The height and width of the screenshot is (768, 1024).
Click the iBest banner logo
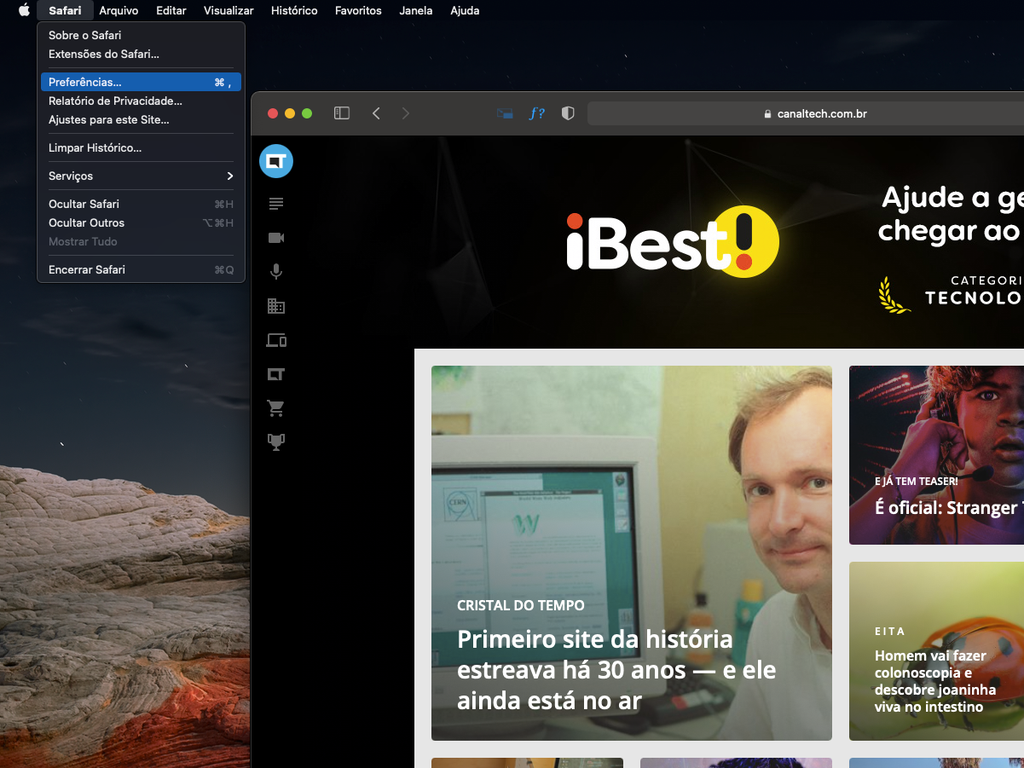[672, 242]
